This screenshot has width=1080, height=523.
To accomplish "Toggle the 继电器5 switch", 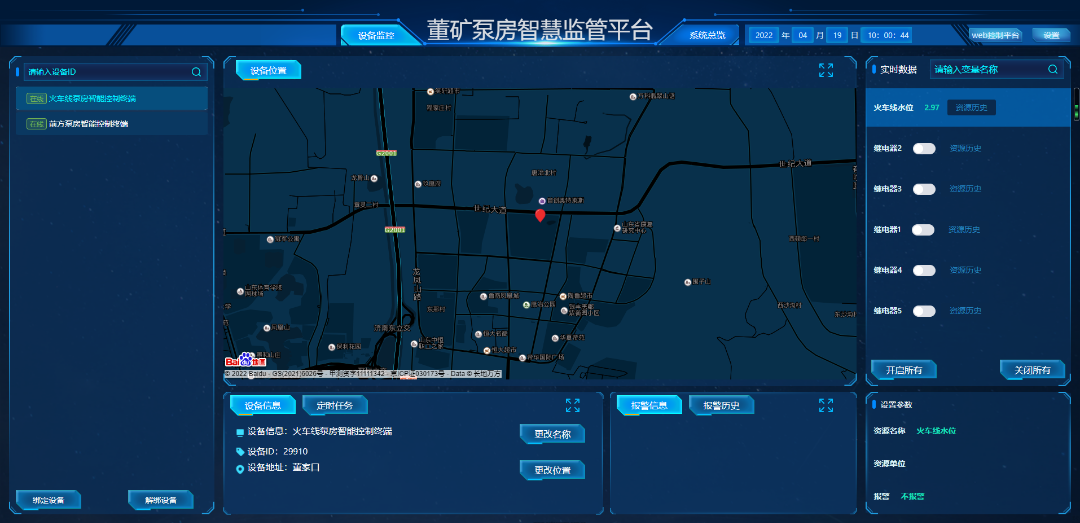I will pyautogui.click(x=924, y=311).
